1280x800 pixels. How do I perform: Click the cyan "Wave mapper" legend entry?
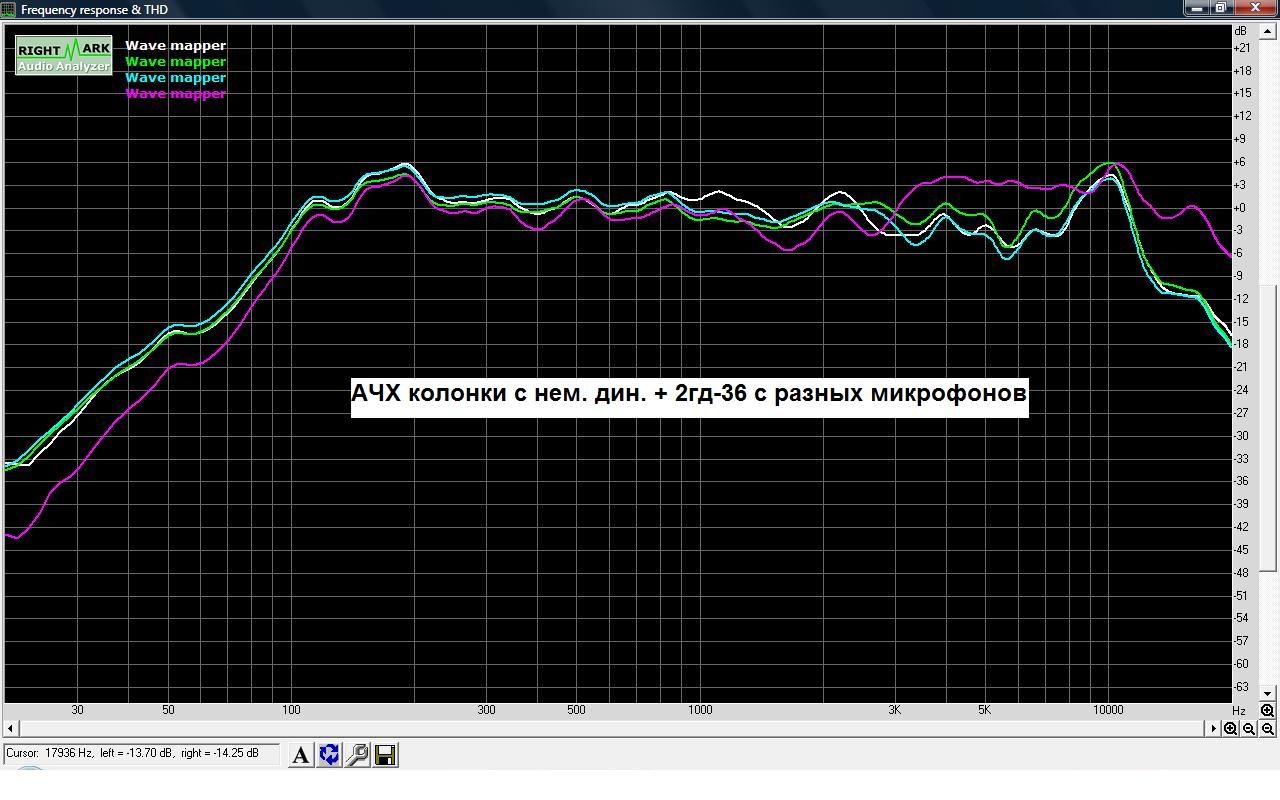(176, 78)
